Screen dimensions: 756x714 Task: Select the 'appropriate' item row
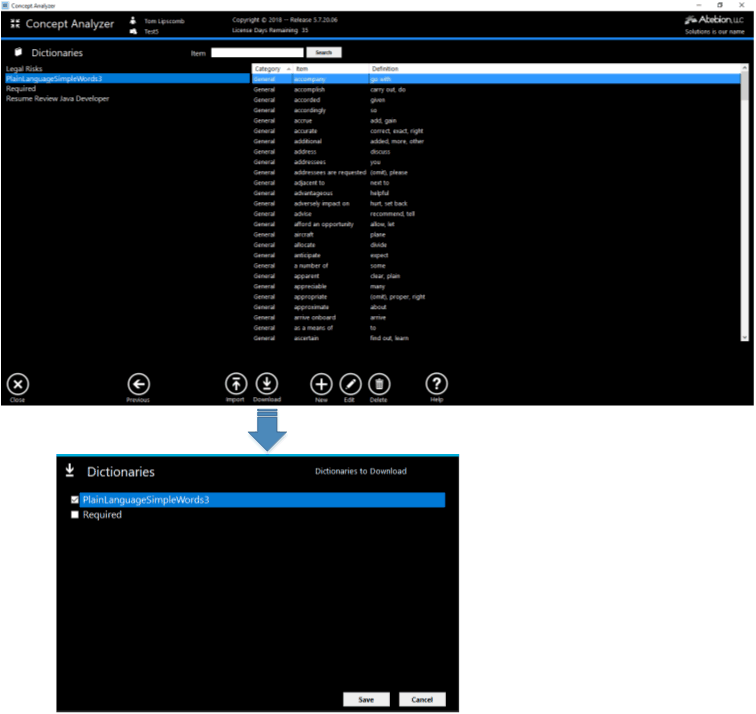click(x=496, y=297)
